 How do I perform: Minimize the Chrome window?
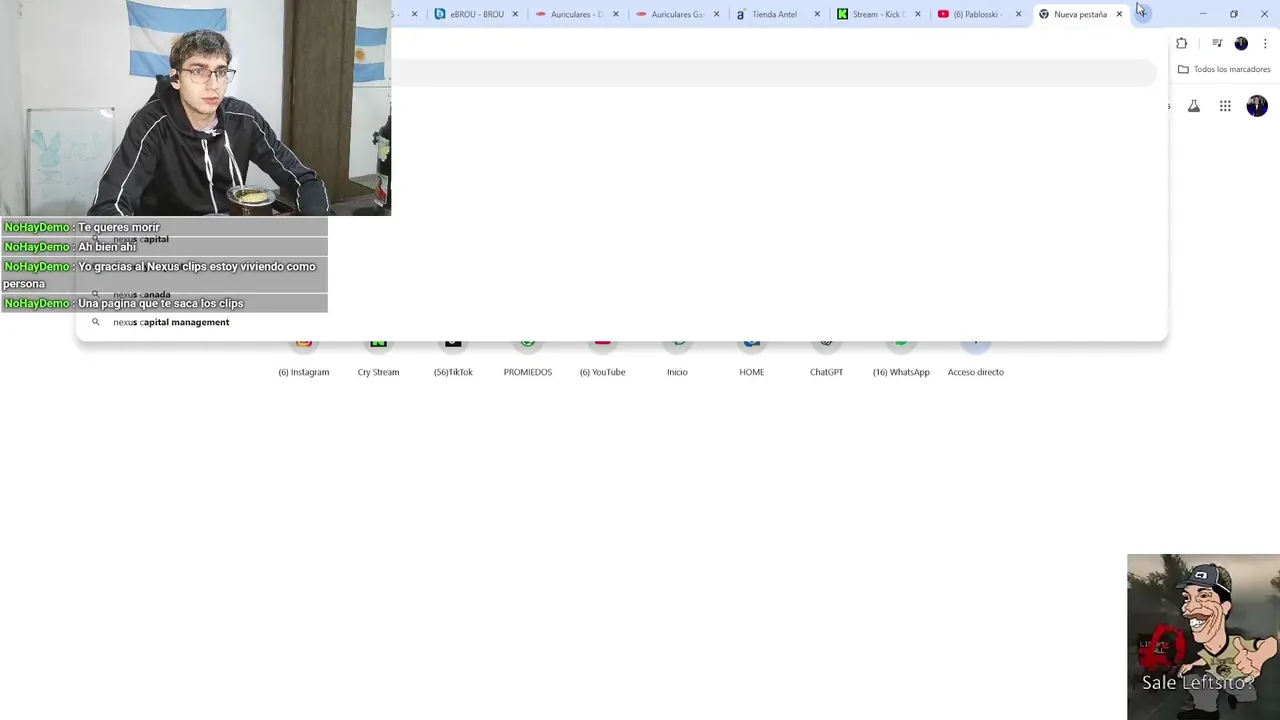click(x=1203, y=14)
